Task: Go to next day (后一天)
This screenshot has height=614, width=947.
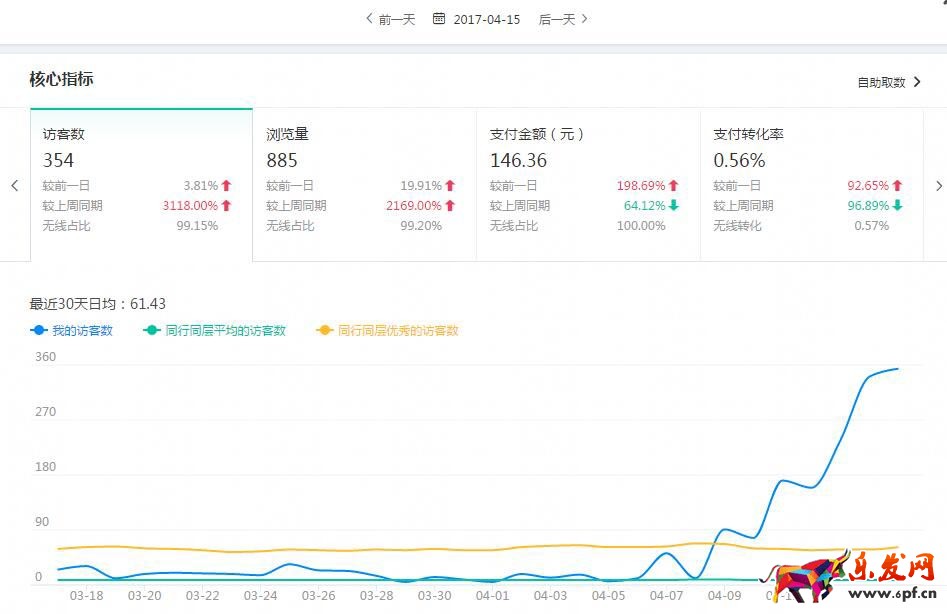Action: (x=564, y=19)
